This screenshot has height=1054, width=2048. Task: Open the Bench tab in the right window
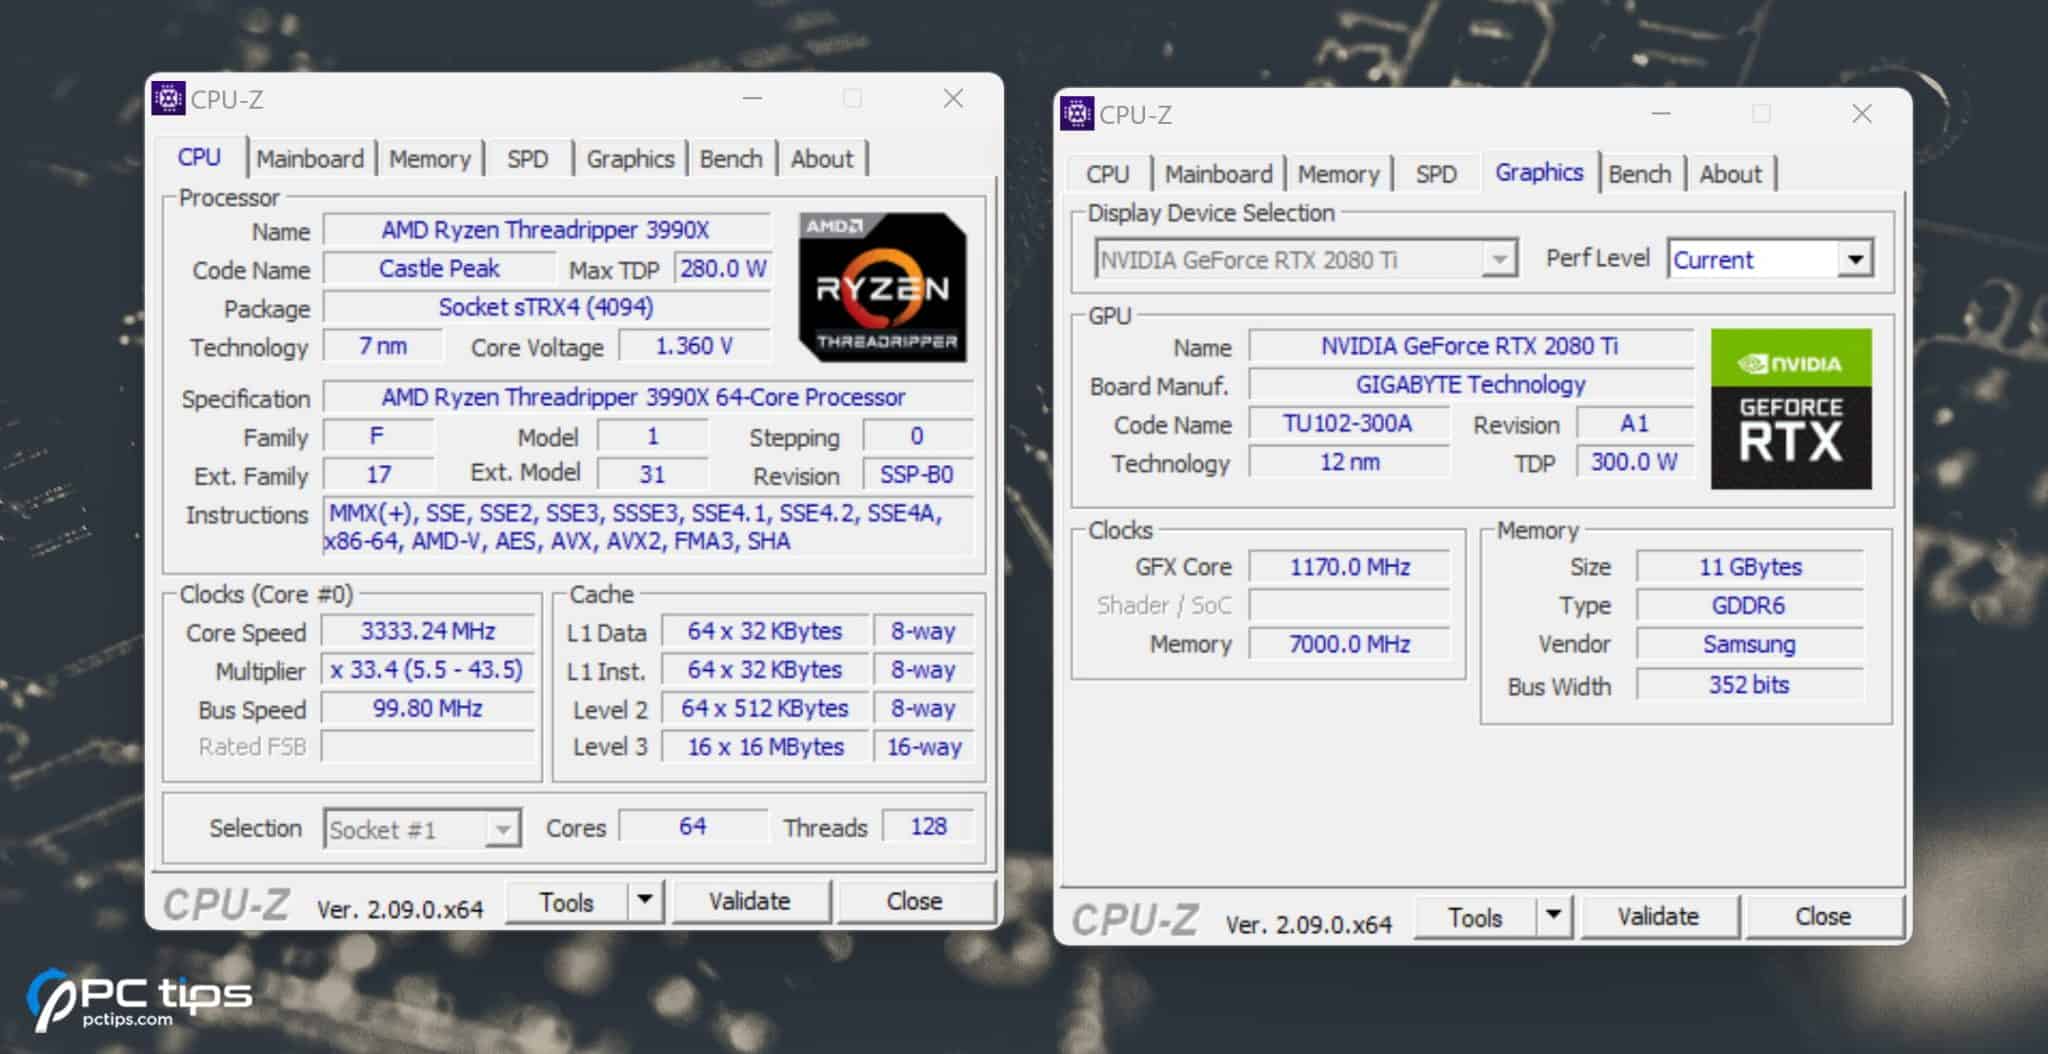coord(1639,173)
